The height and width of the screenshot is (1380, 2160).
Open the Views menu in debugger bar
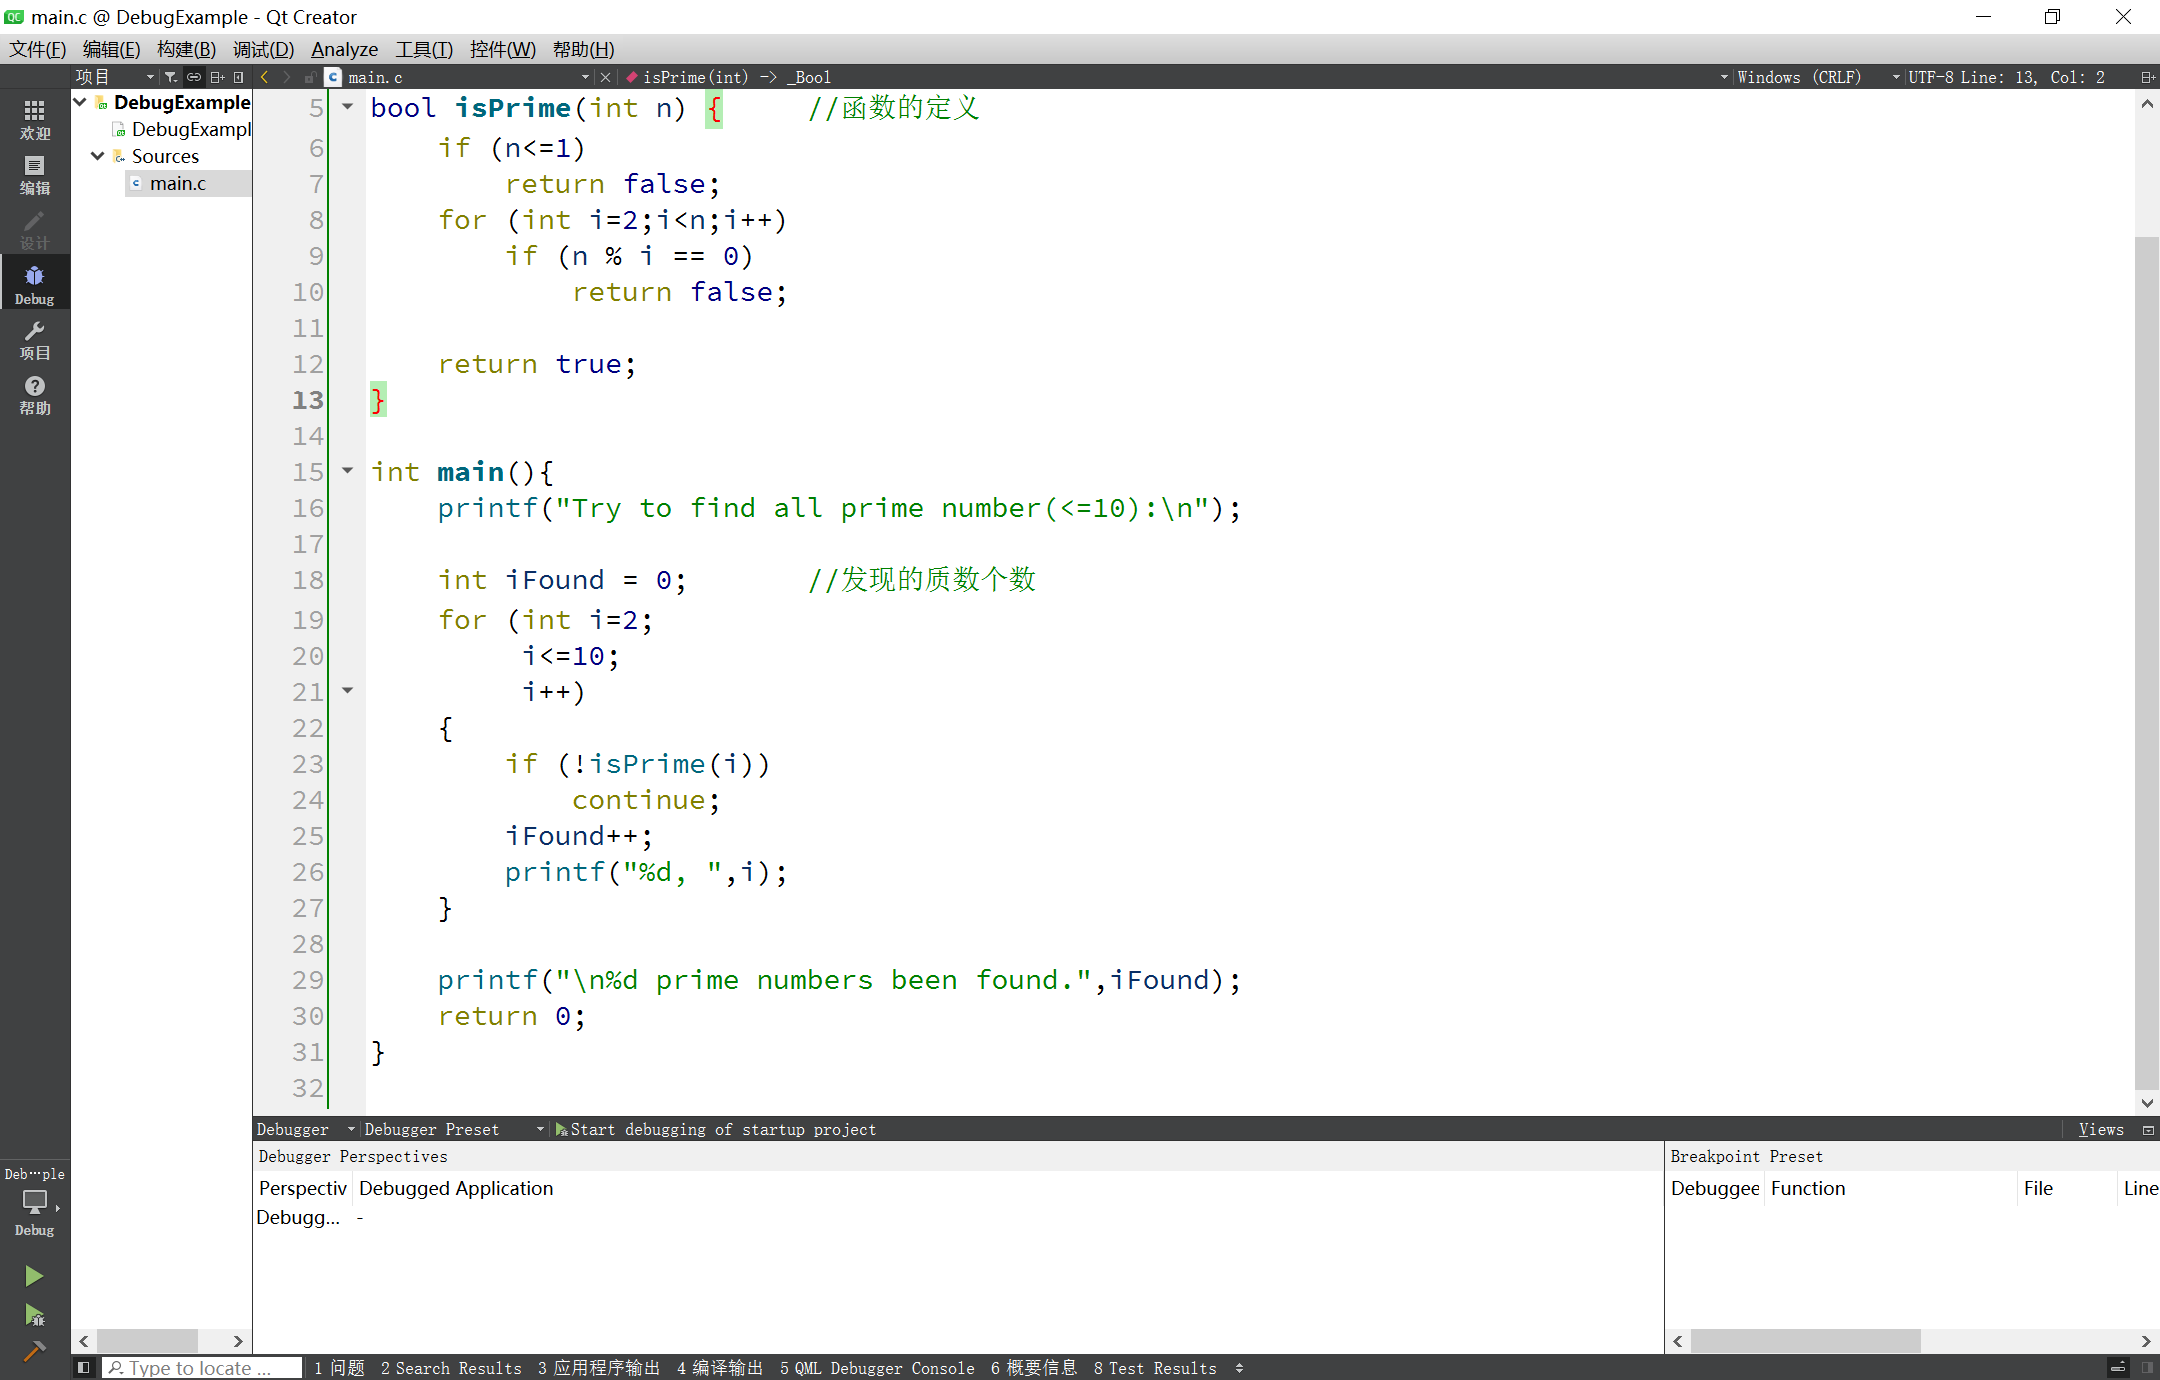tap(2100, 1129)
